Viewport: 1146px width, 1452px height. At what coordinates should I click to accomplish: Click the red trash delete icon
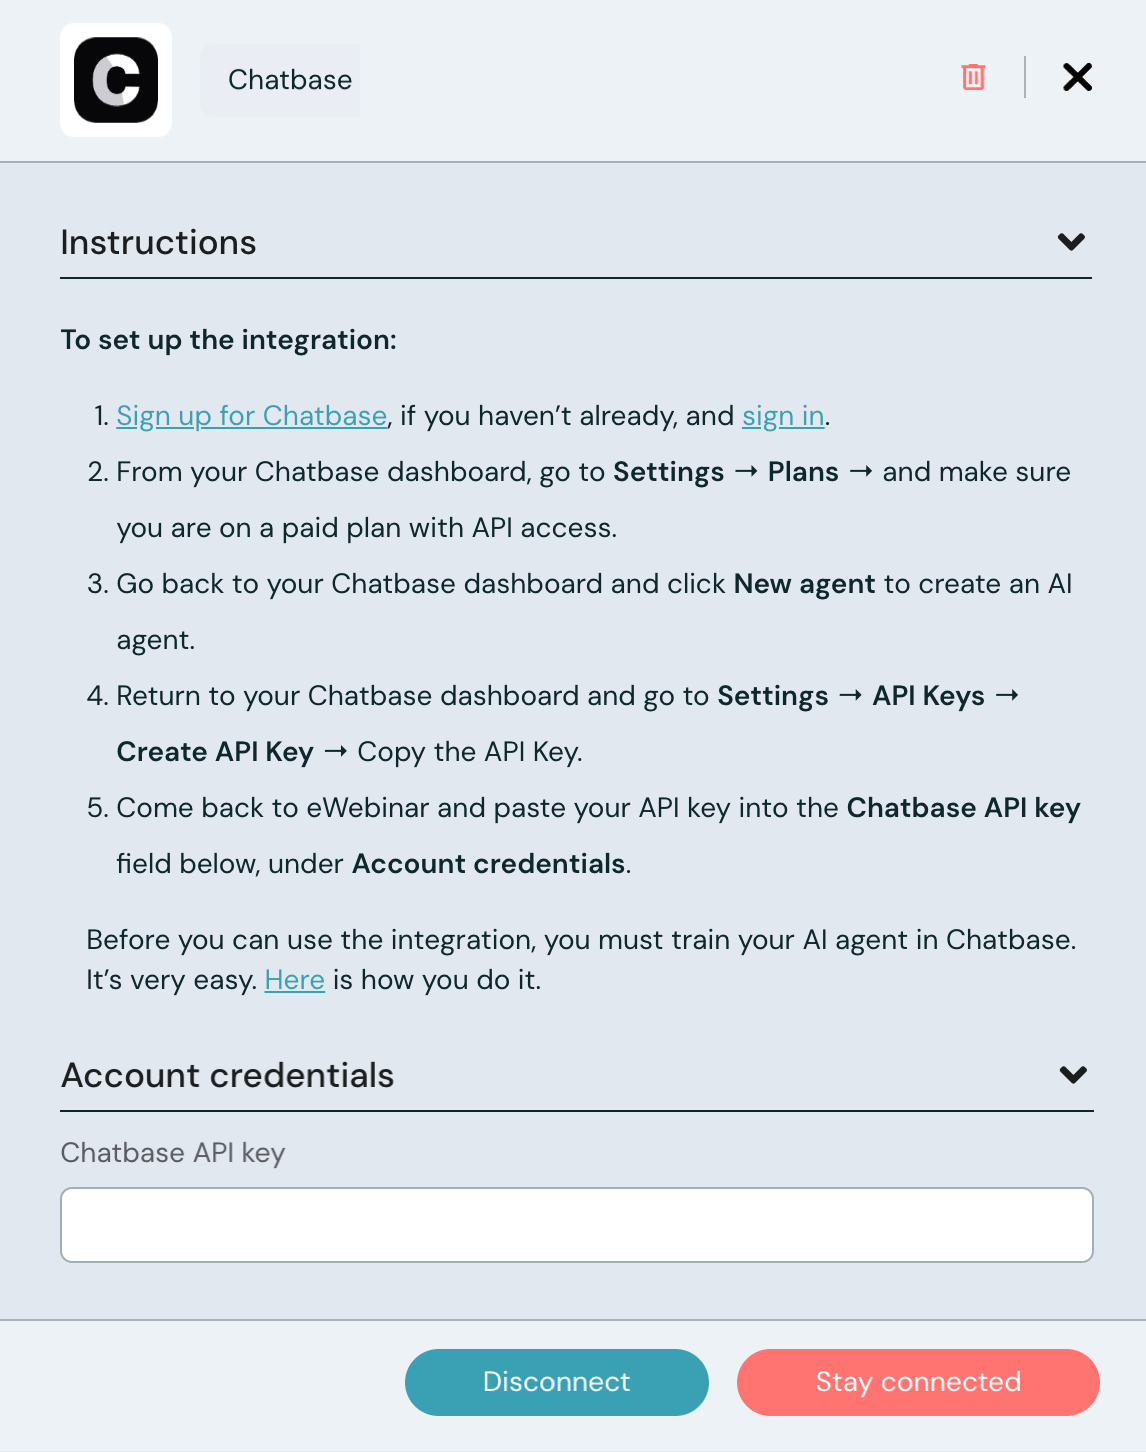click(973, 77)
